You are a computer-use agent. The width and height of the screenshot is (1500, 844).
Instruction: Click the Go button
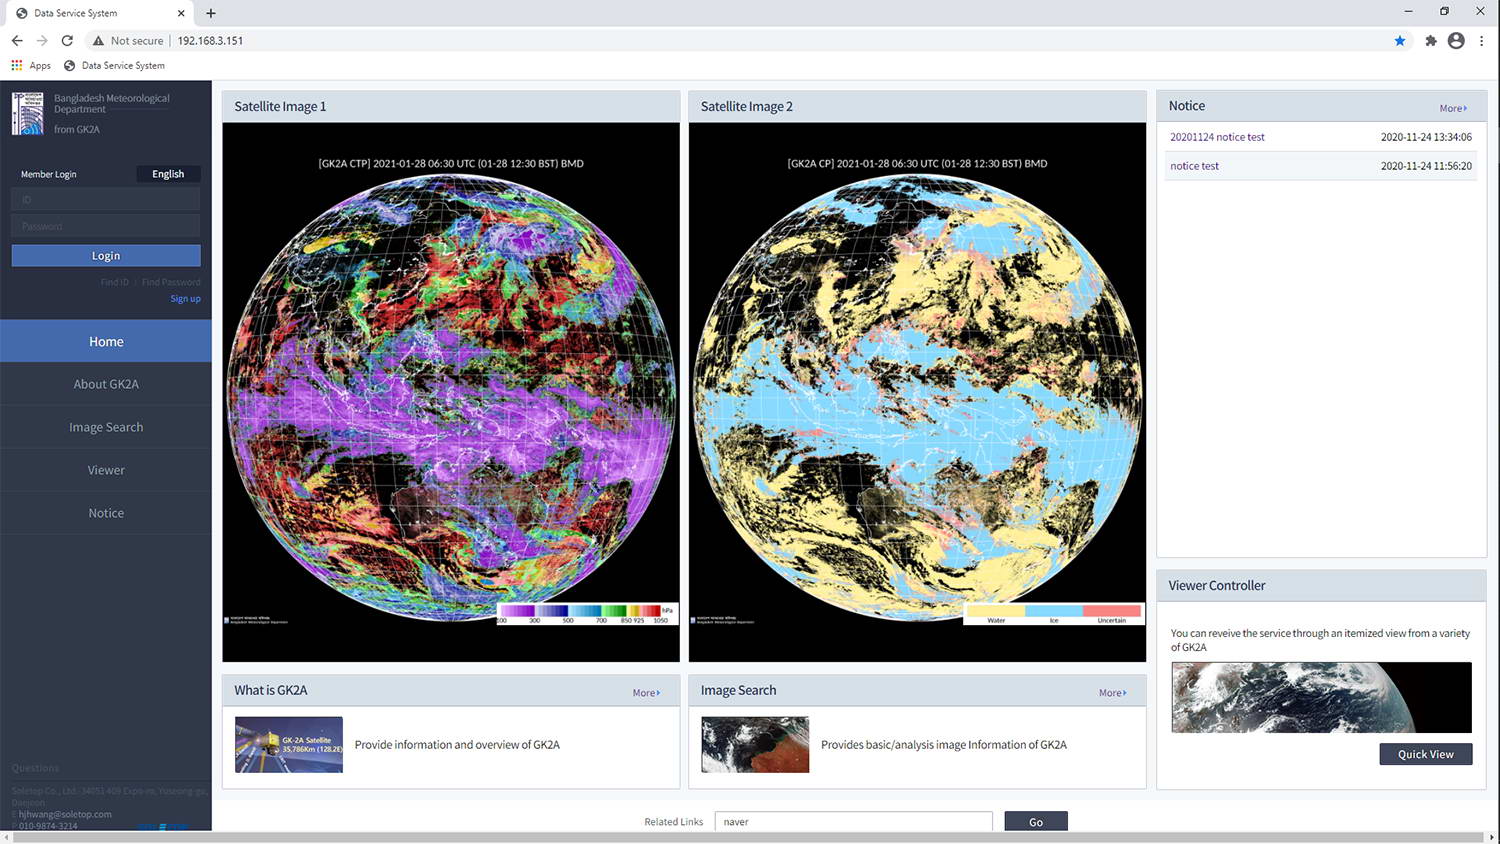[1036, 821]
